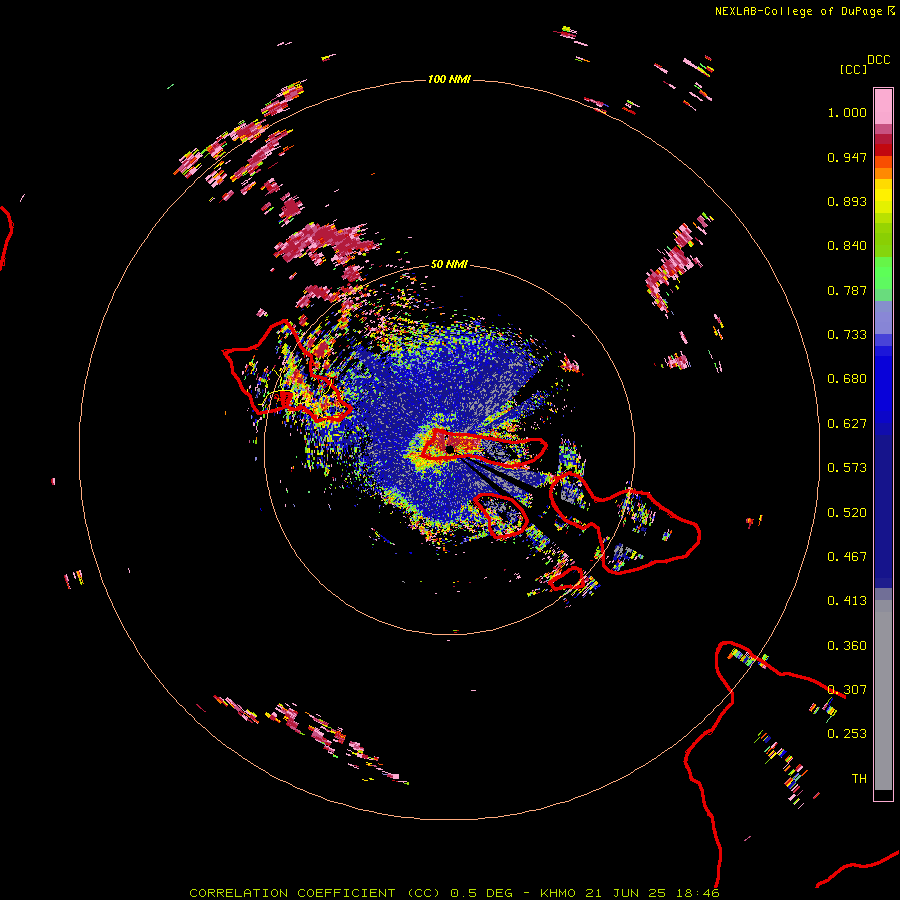Click the 0.253 legend value
The image size is (900, 900).
[x=847, y=734]
